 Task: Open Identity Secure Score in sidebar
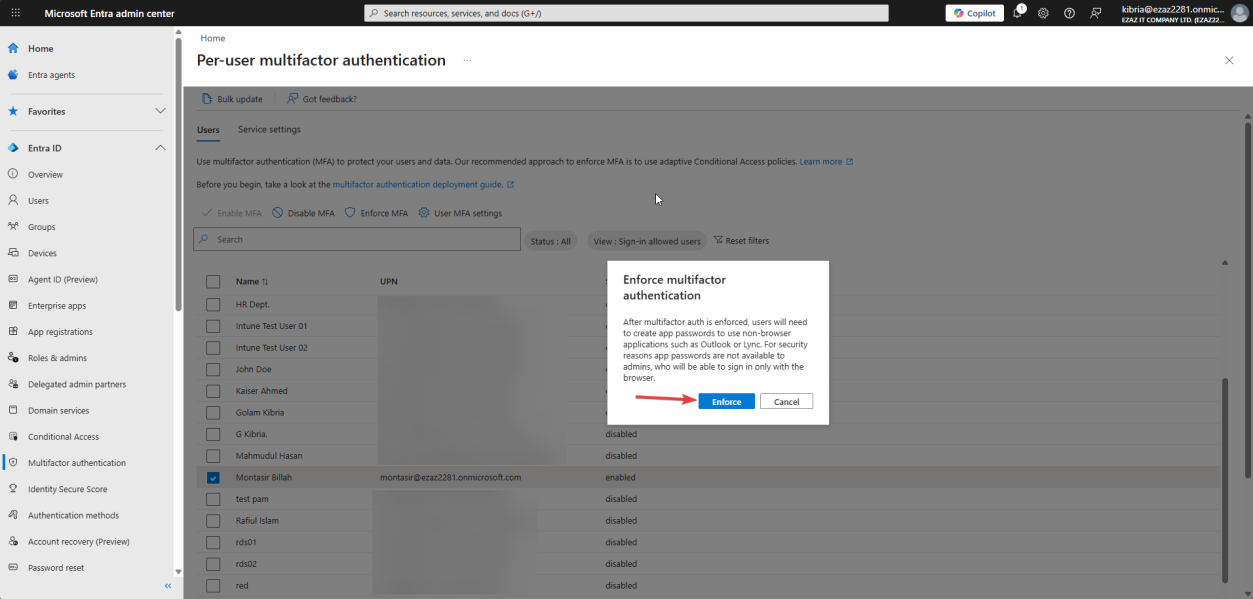point(67,489)
